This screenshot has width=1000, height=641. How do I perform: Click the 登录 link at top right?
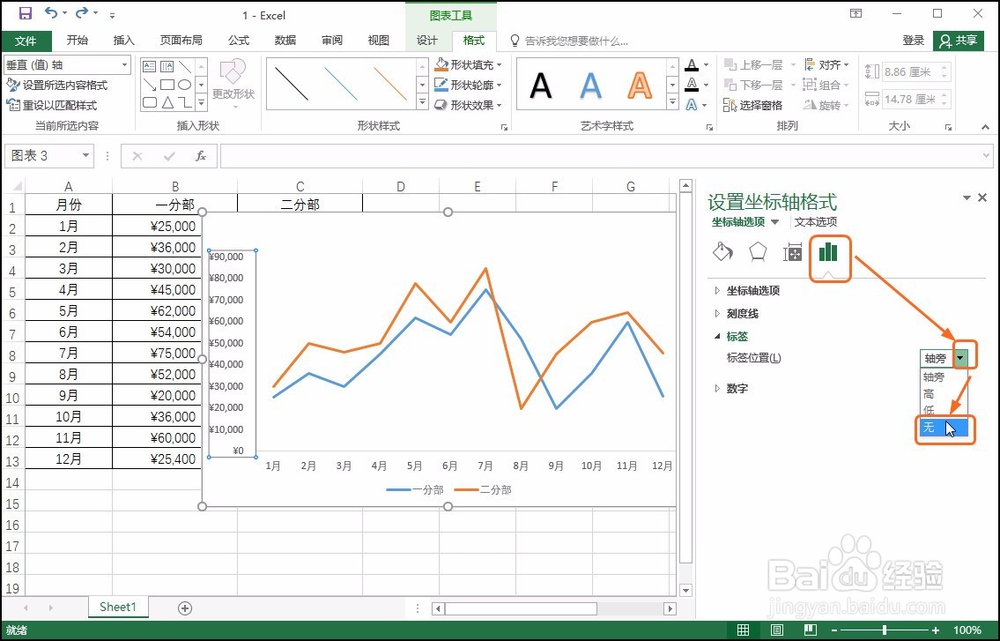pos(912,41)
